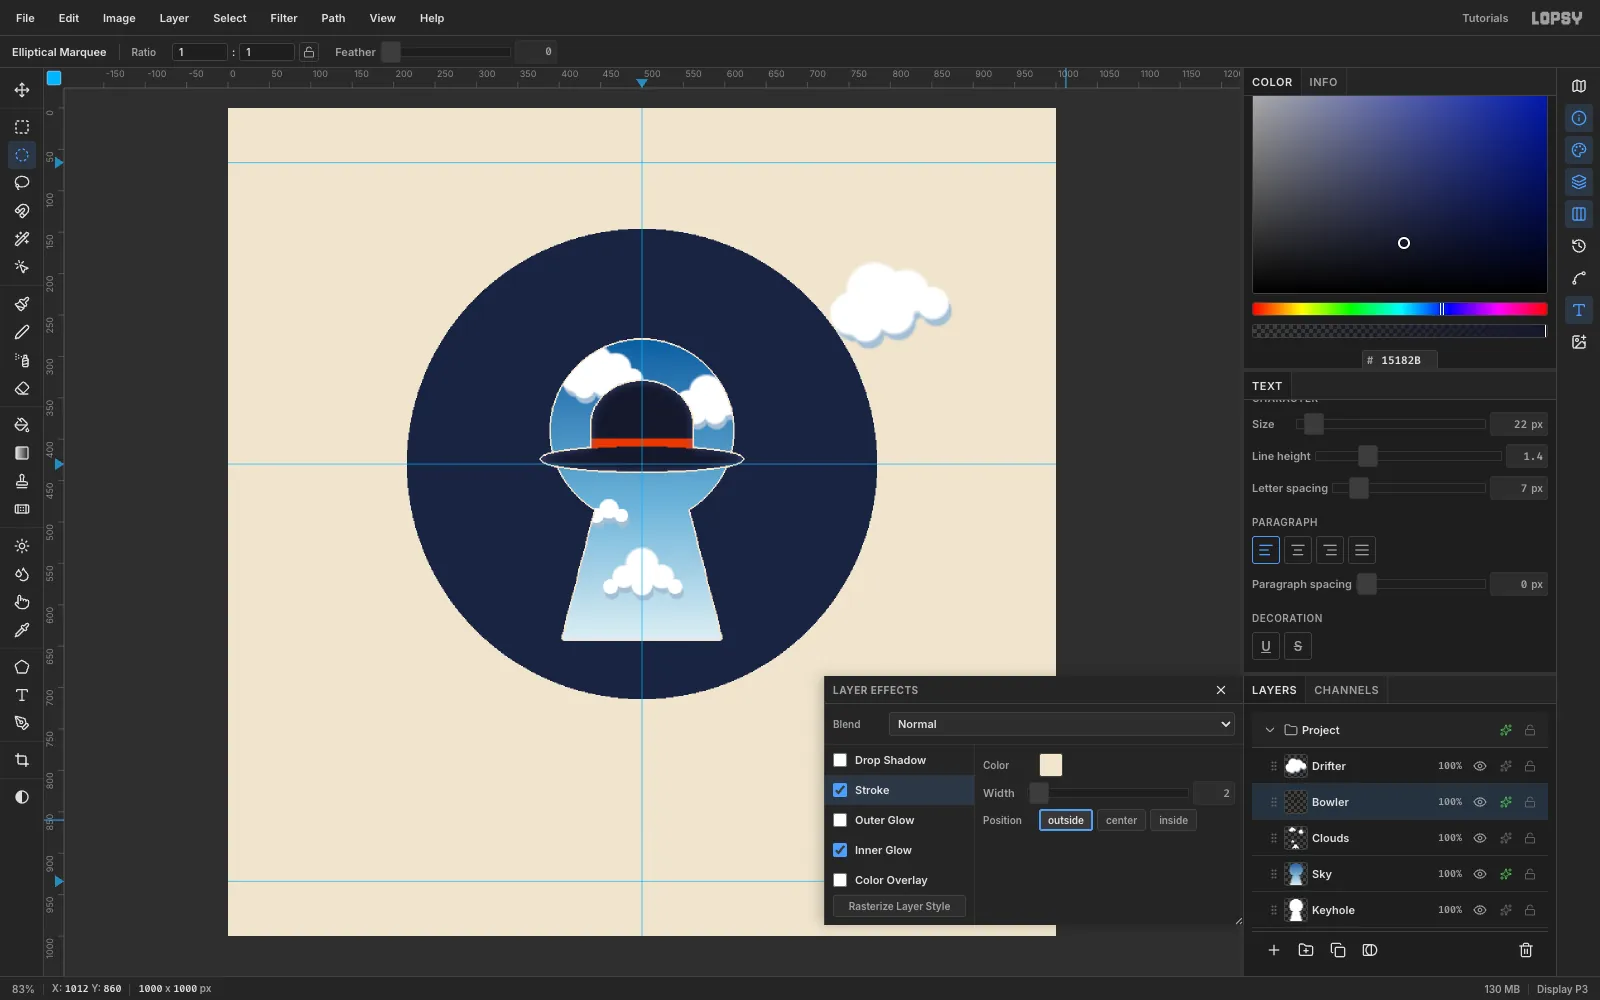Click the hex color input field
This screenshot has width=1600, height=1000.
pyautogui.click(x=1400, y=360)
